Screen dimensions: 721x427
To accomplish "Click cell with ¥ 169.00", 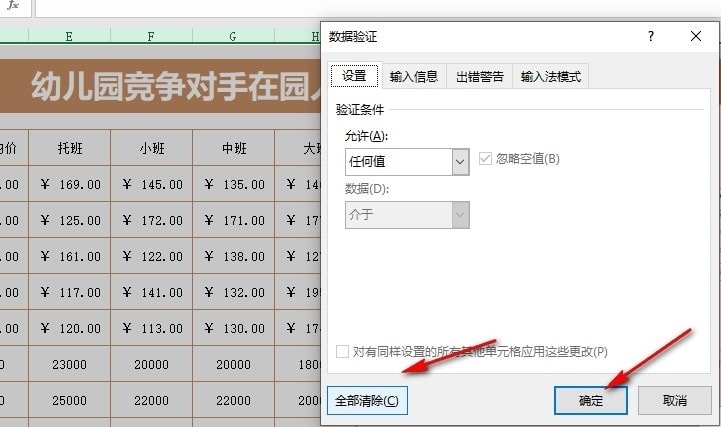I will pyautogui.click(x=69, y=184).
